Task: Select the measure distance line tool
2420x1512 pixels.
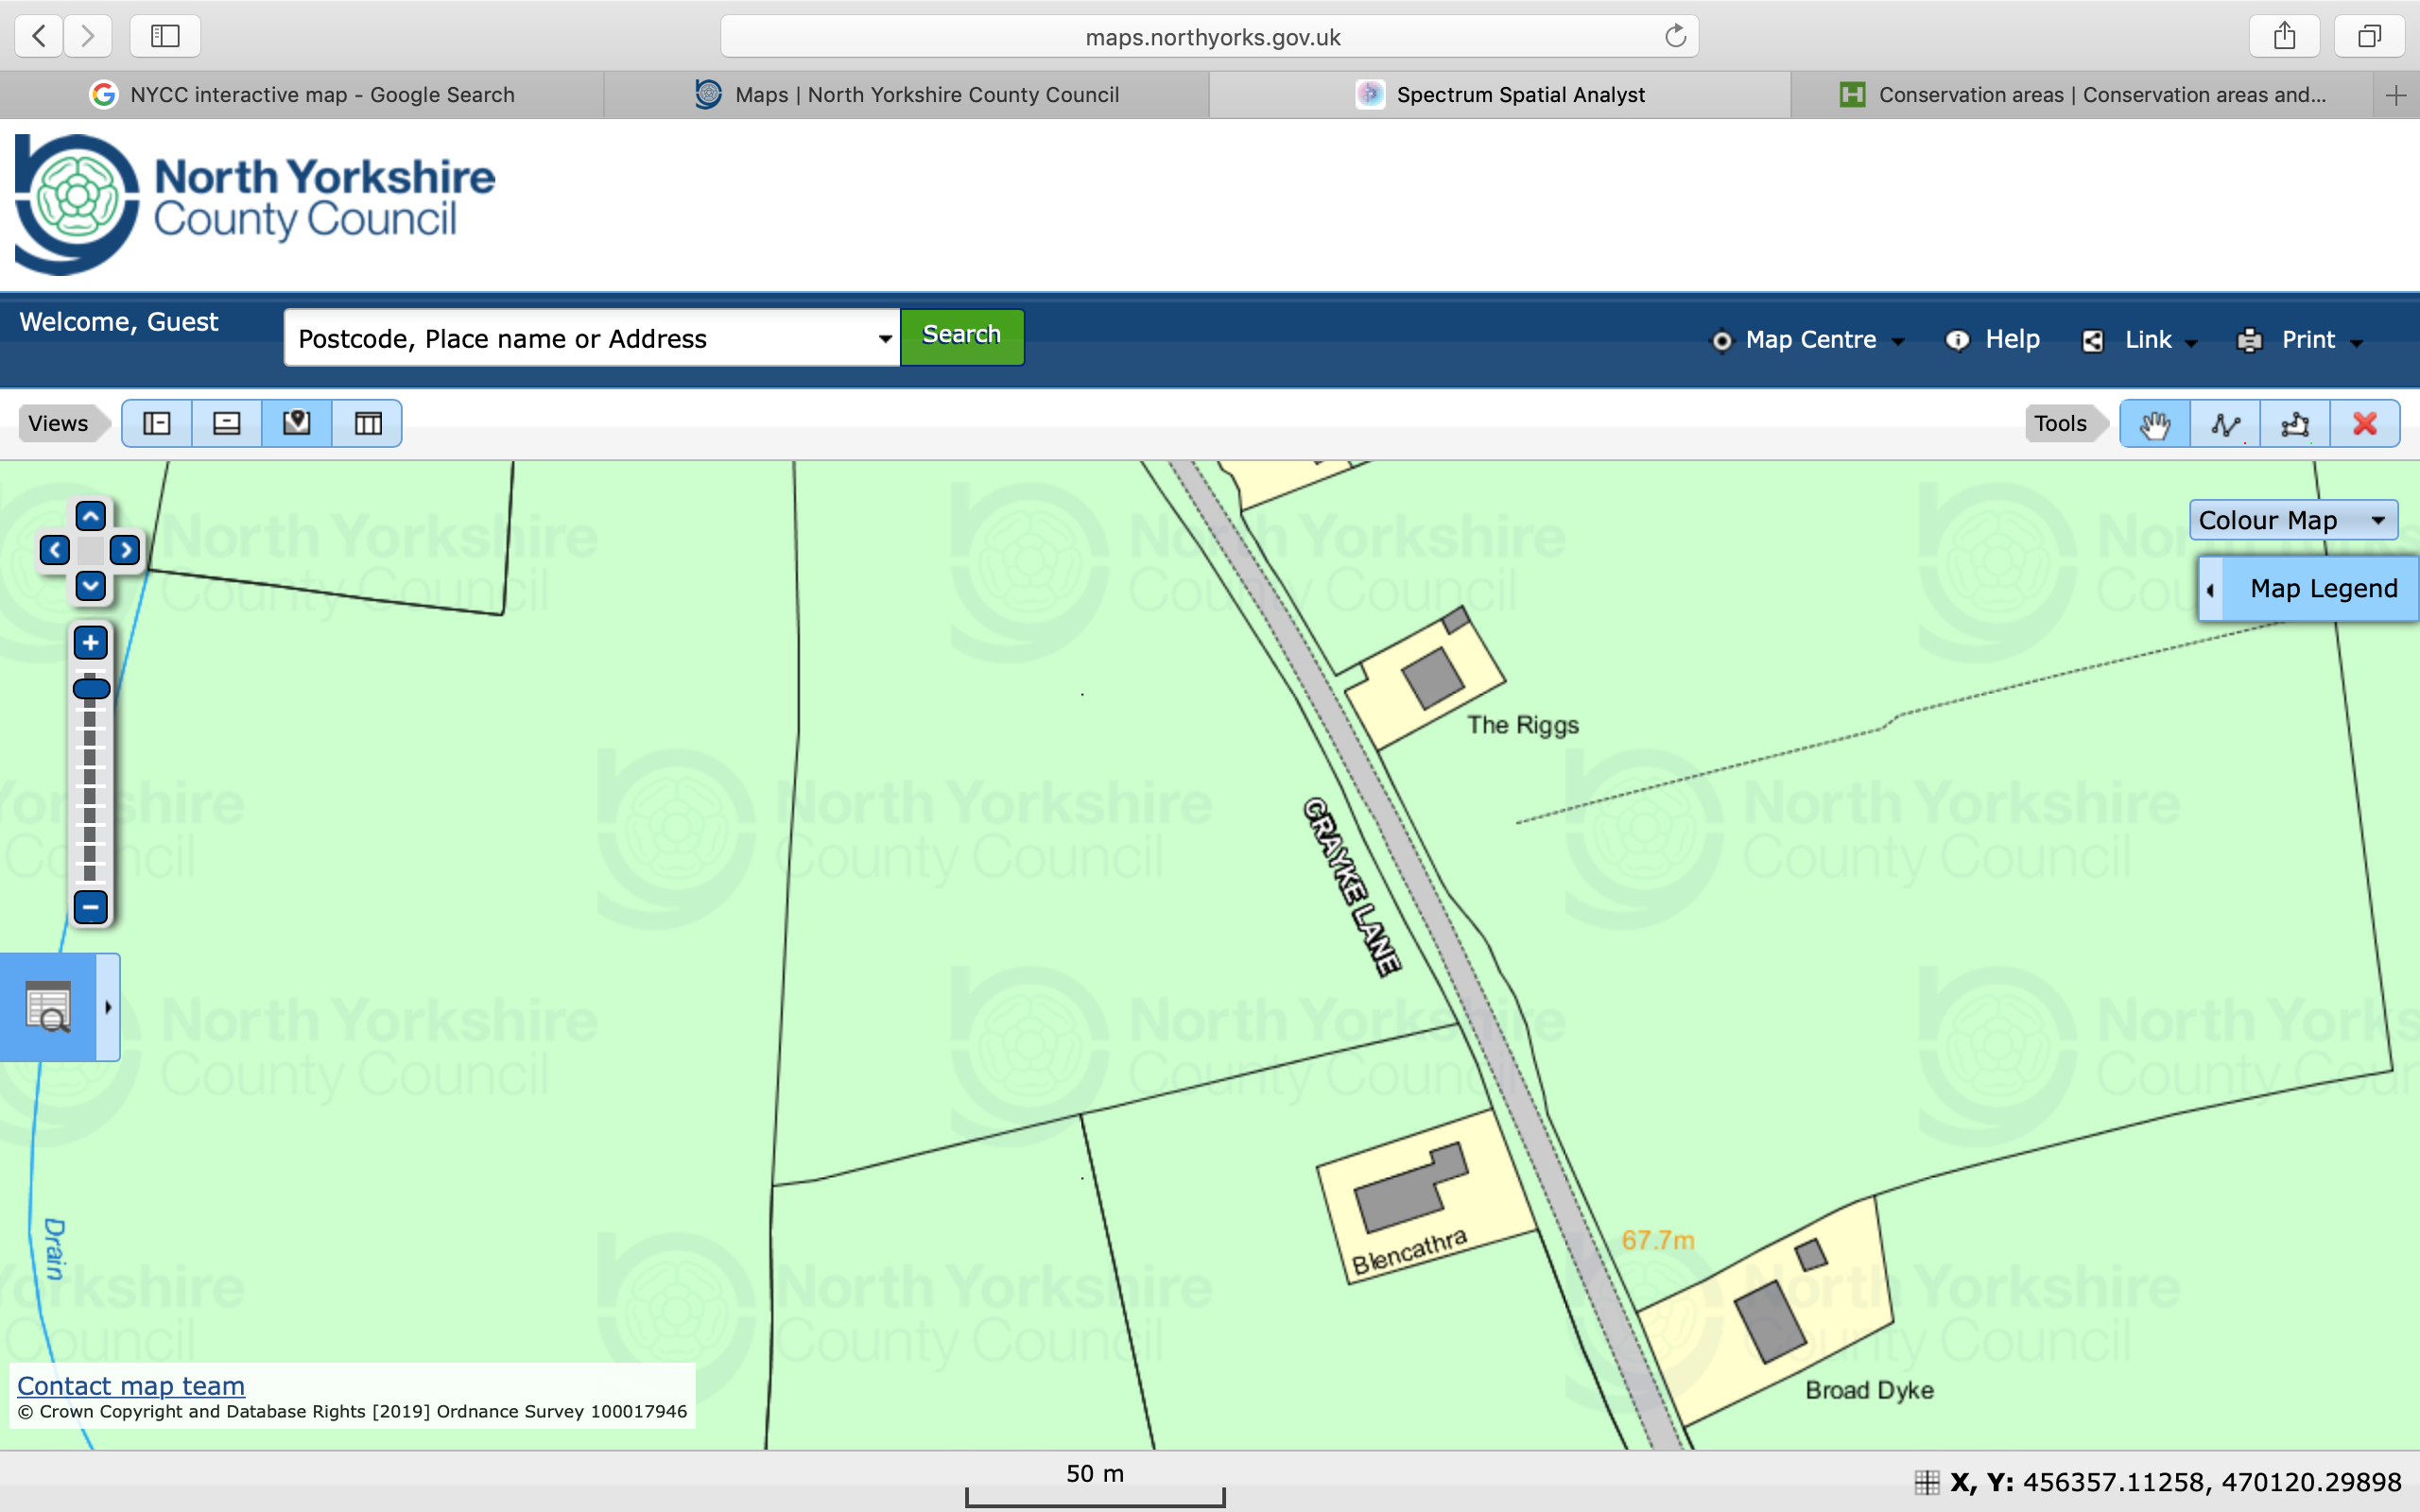Action: pyautogui.click(x=2224, y=424)
